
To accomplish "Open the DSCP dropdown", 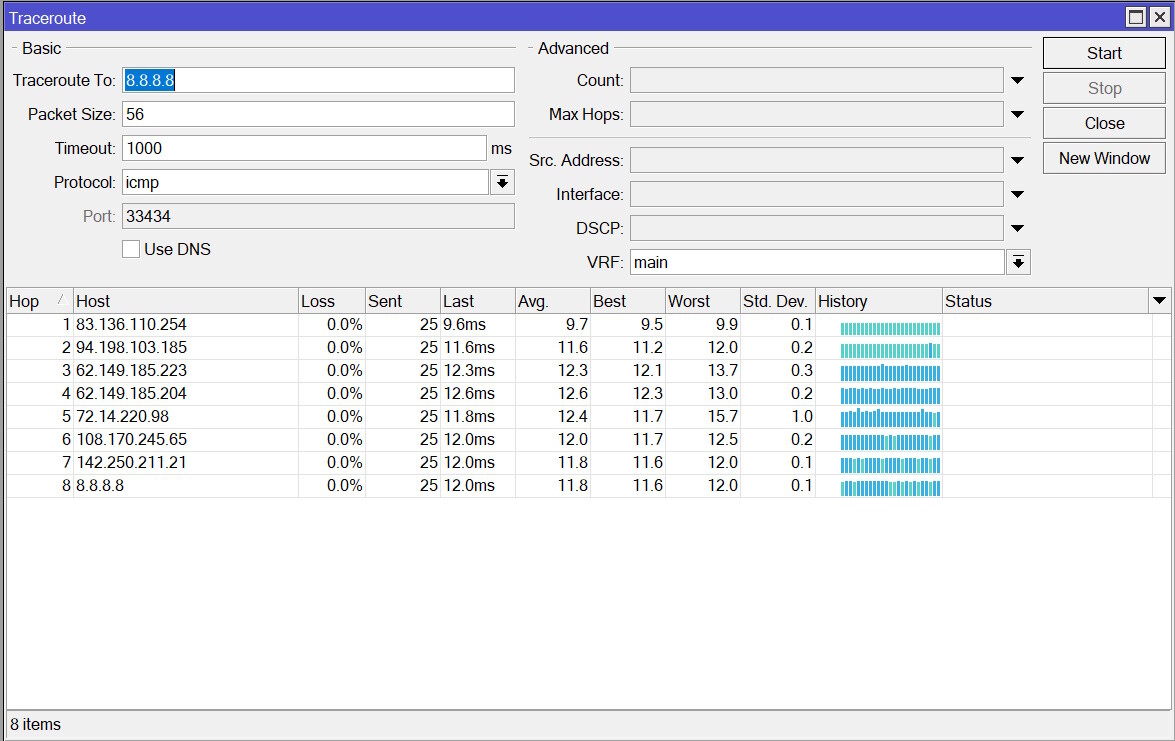I will [x=1017, y=227].
